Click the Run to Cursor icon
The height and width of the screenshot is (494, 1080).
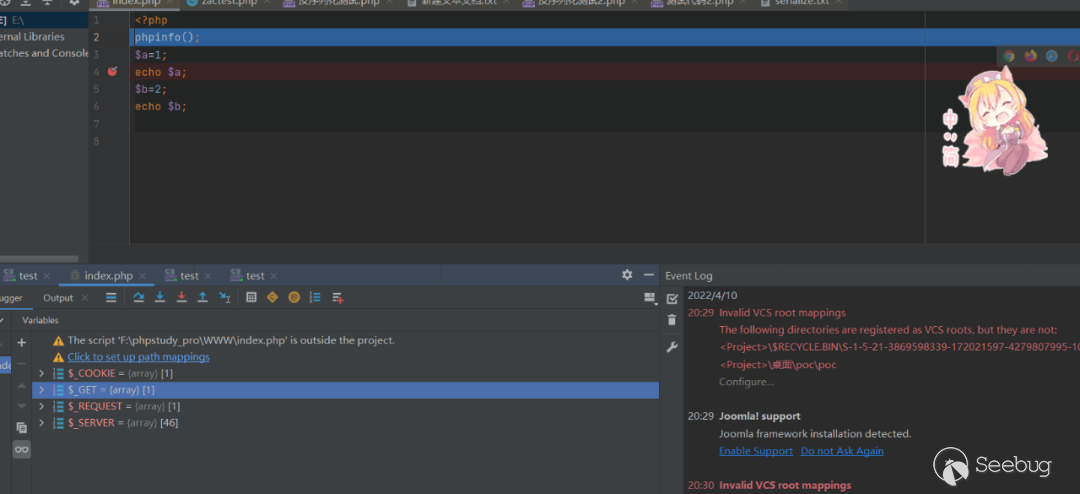[224, 298]
